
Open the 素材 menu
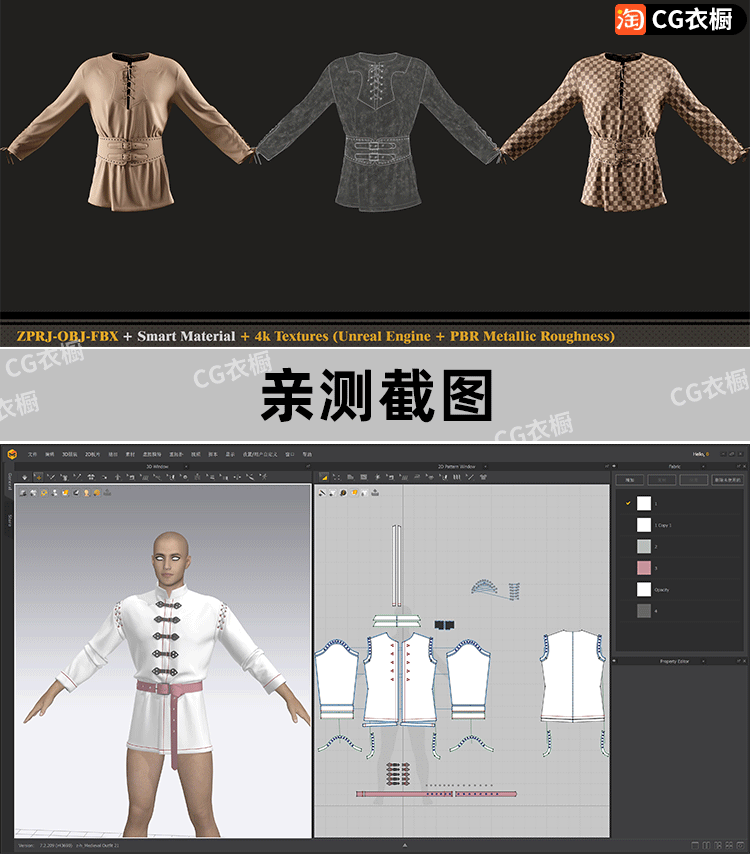(x=130, y=454)
